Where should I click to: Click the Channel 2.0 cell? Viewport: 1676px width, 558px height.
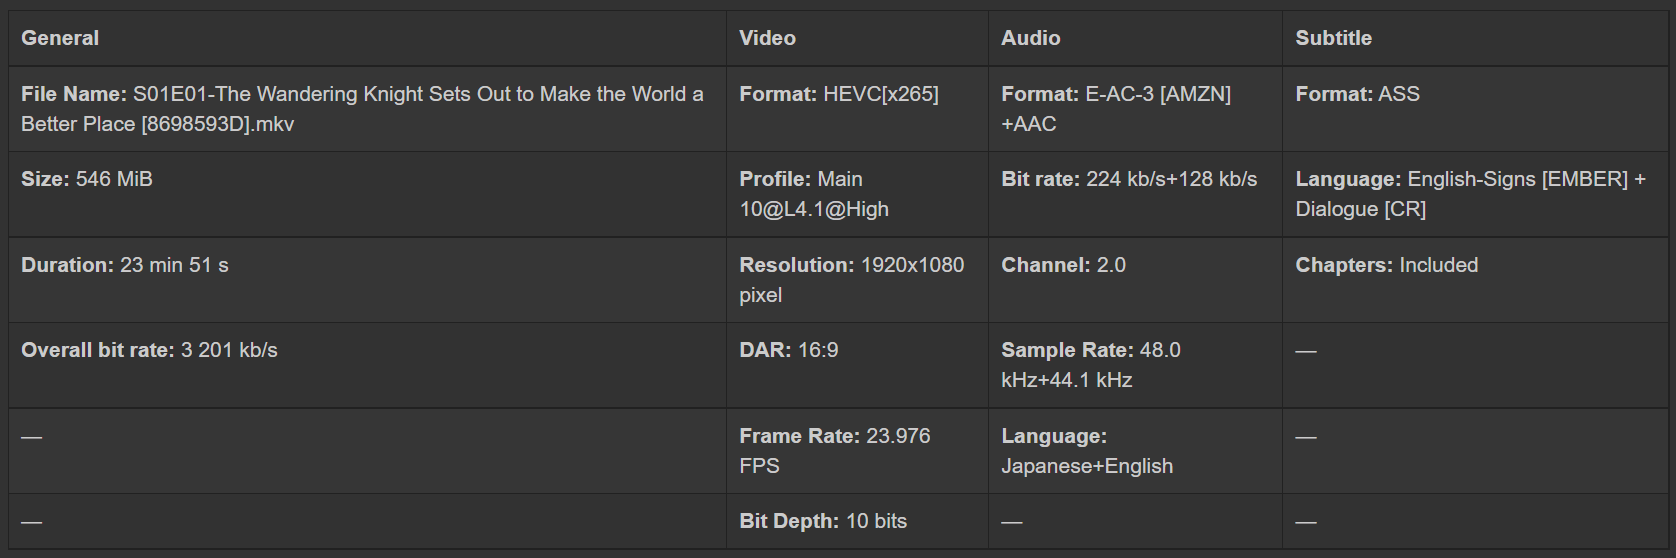tap(1063, 265)
